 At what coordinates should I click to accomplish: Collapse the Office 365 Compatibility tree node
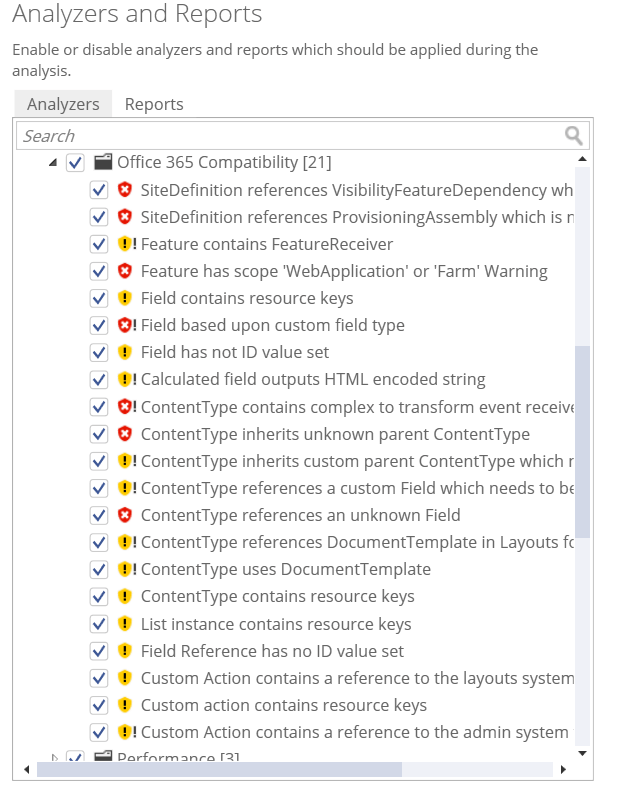[x=53, y=163]
